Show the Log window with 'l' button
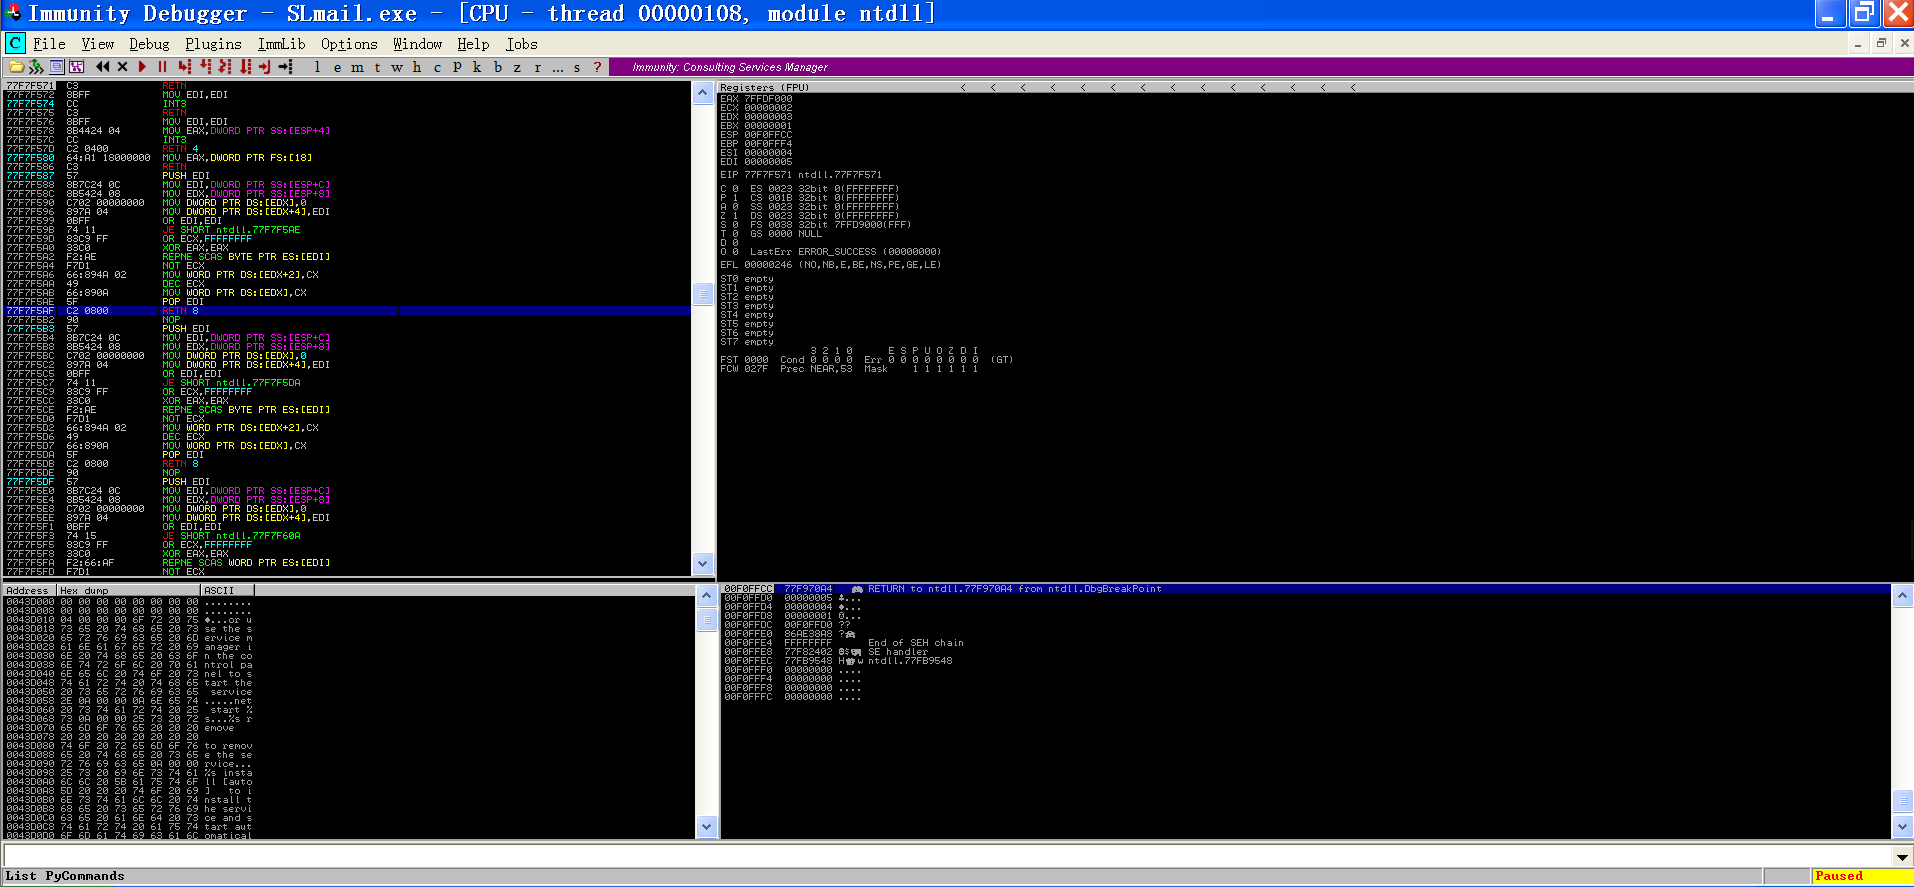This screenshot has height=887, width=1914. click(317, 67)
